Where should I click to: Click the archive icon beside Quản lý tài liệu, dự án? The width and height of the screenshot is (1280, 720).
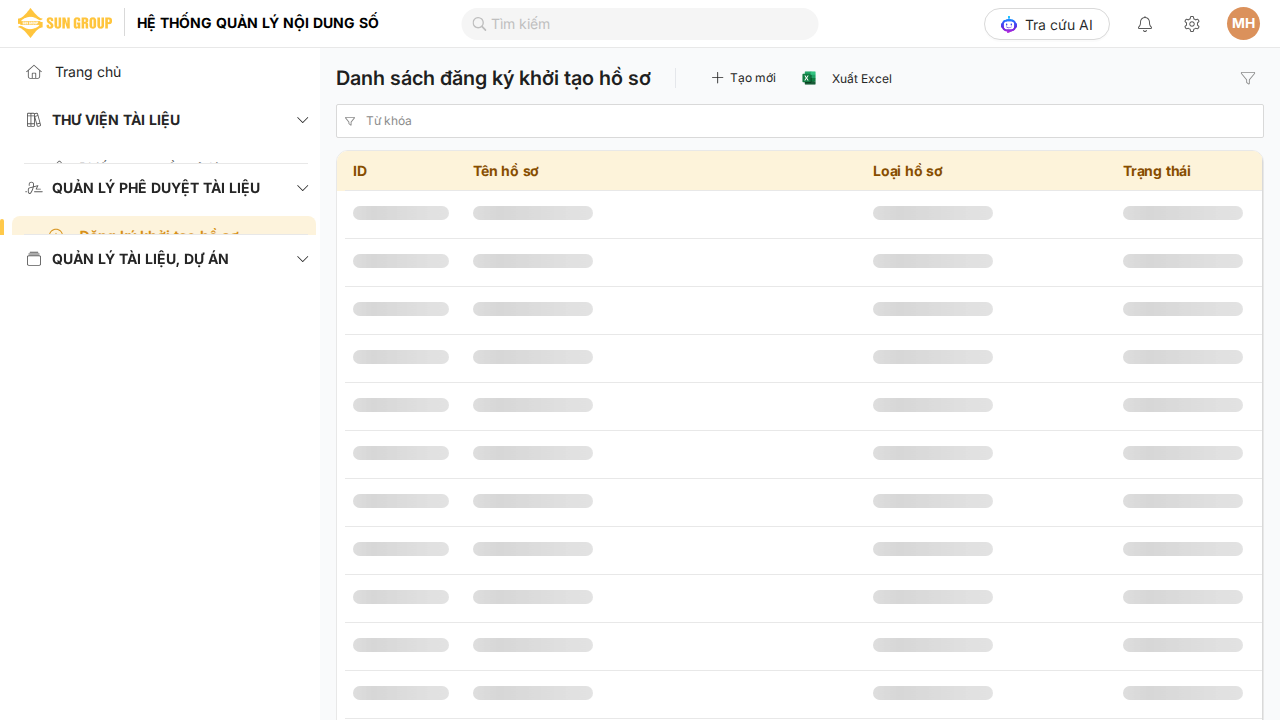click(34, 259)
